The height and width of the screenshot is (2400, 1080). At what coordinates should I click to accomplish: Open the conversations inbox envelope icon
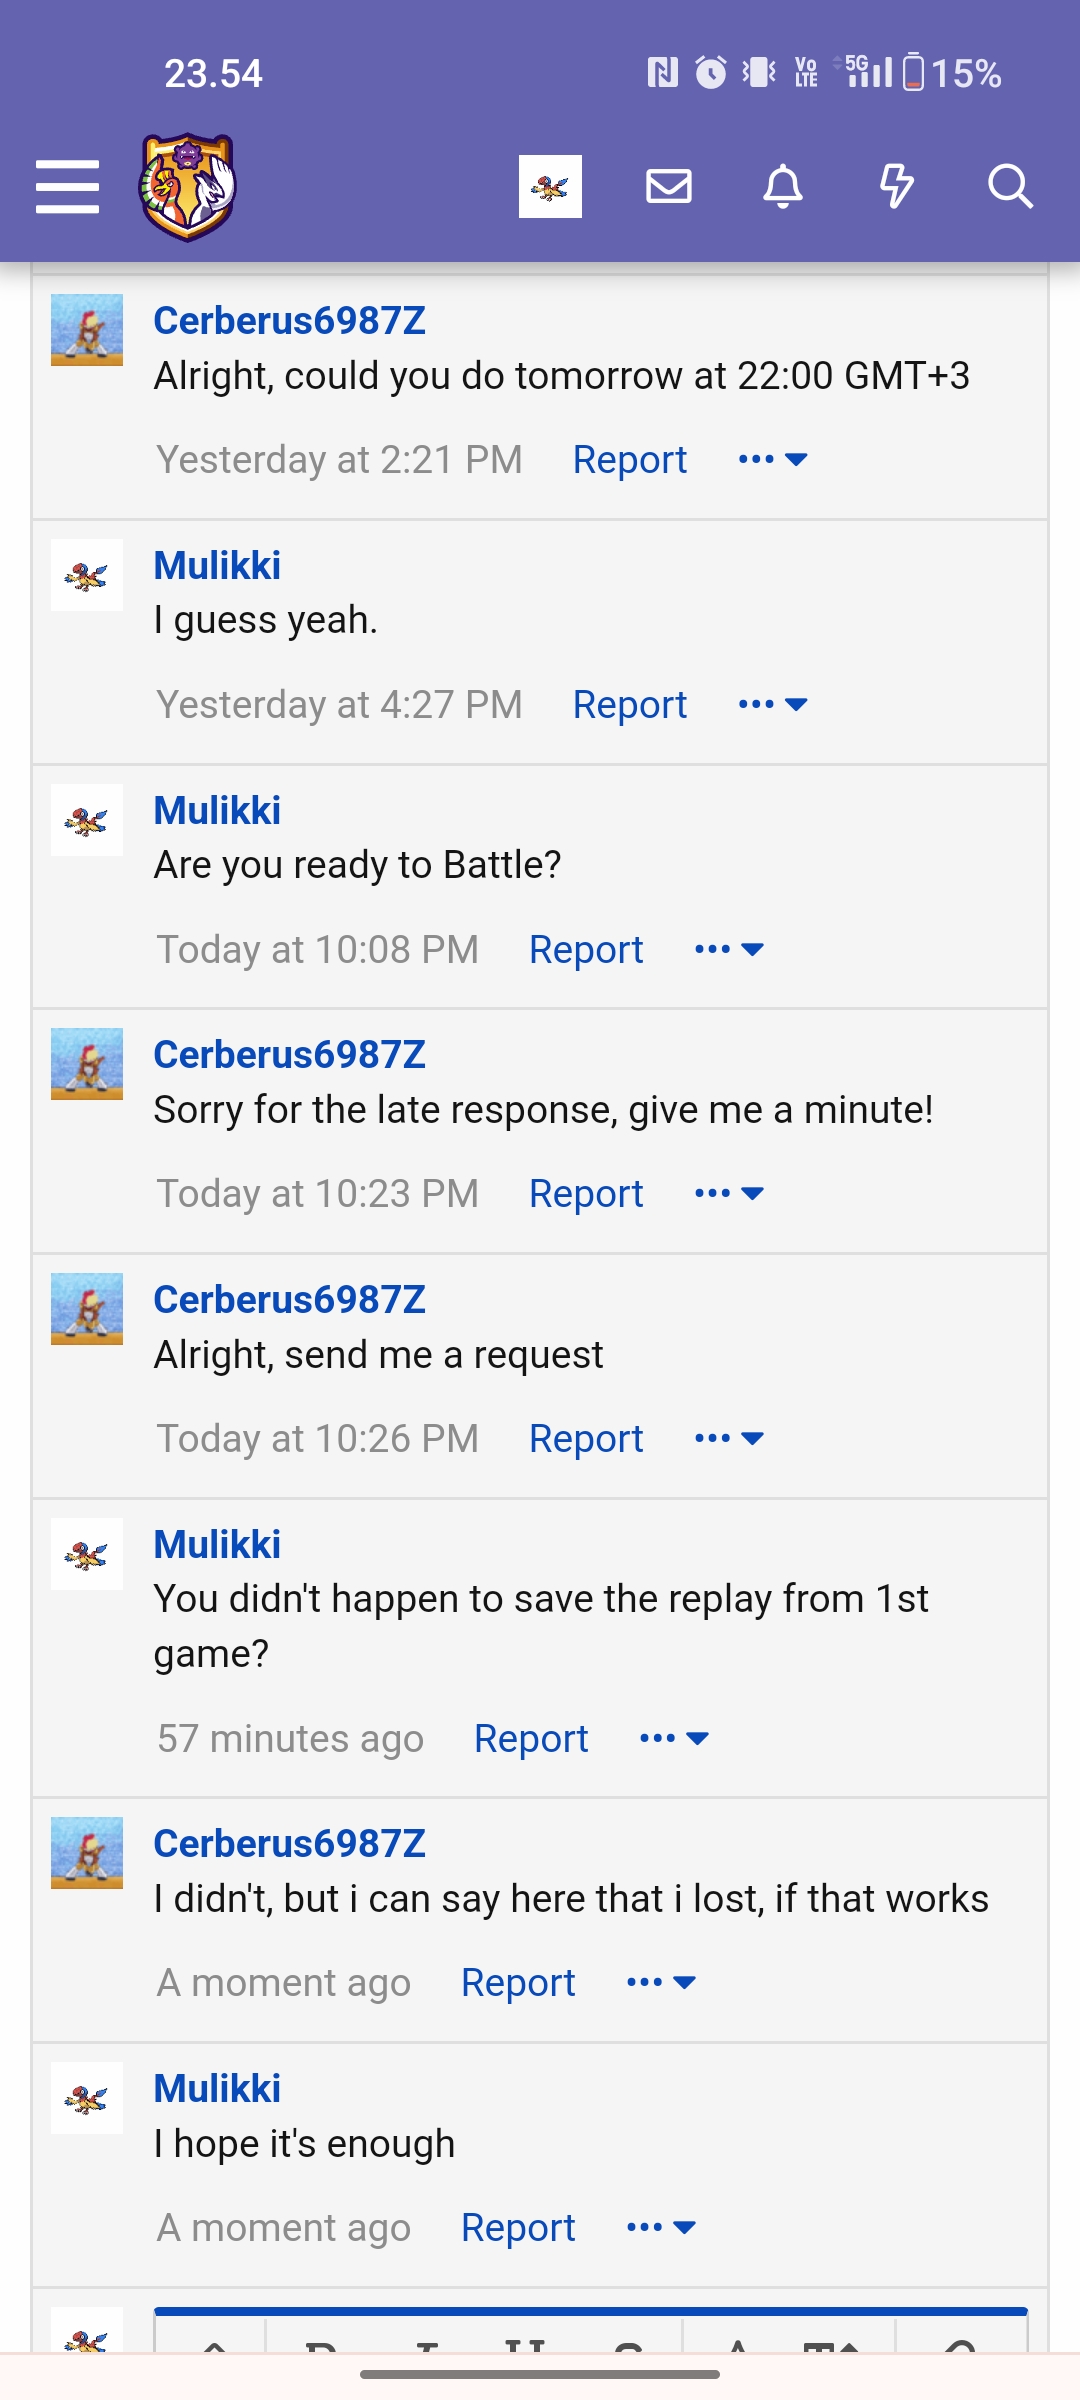point(669,187)
